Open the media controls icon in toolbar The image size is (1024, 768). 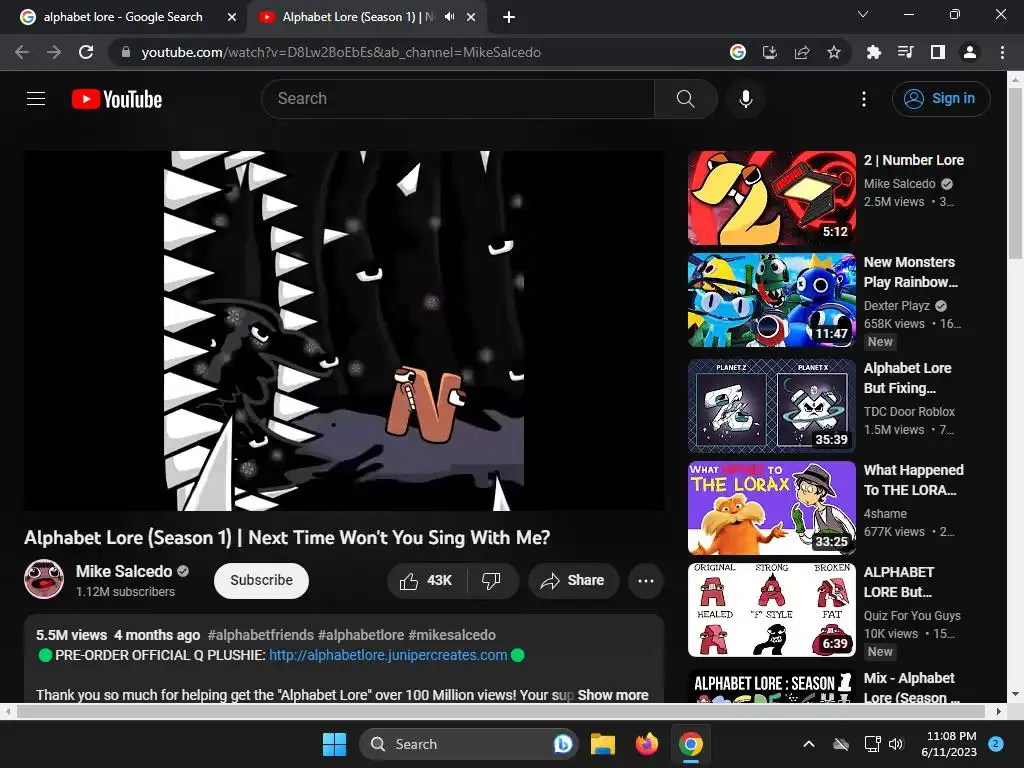[905, 52]
